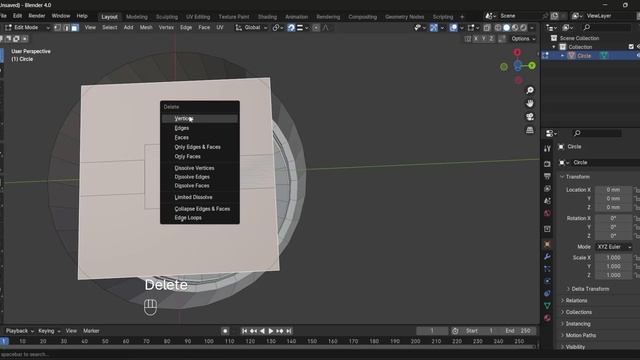Select Only Edges & Faces option

coord(200,147)
